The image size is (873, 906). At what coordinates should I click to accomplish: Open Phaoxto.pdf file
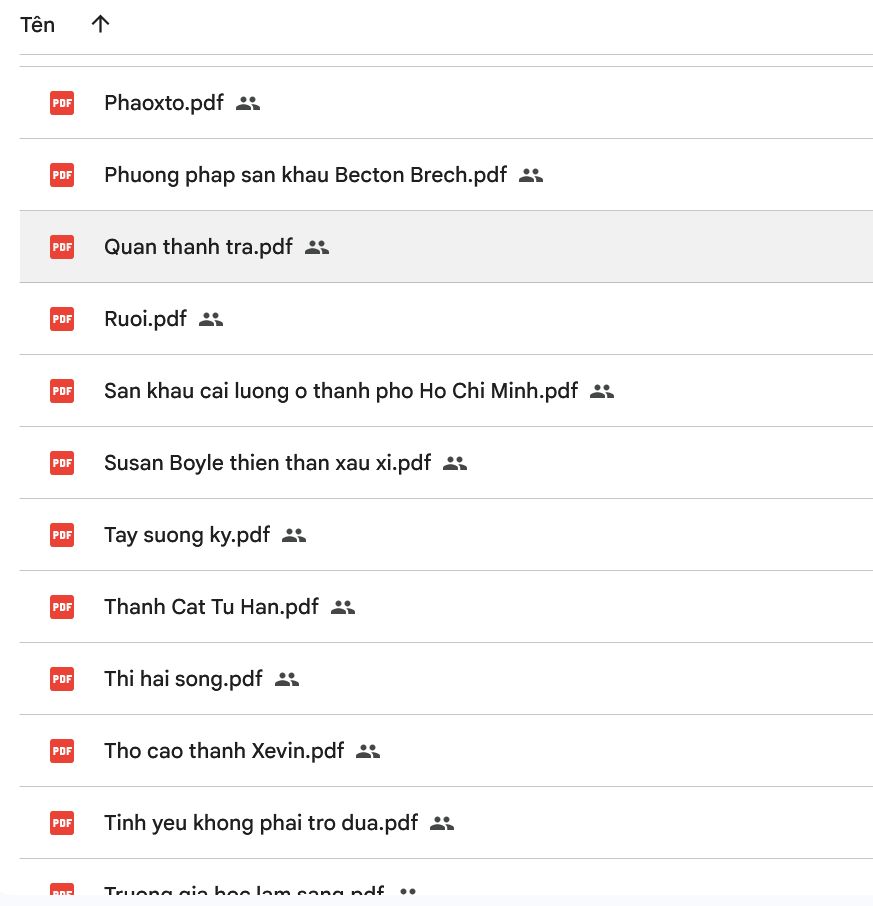pyautogui.click(x=164, y=103)
